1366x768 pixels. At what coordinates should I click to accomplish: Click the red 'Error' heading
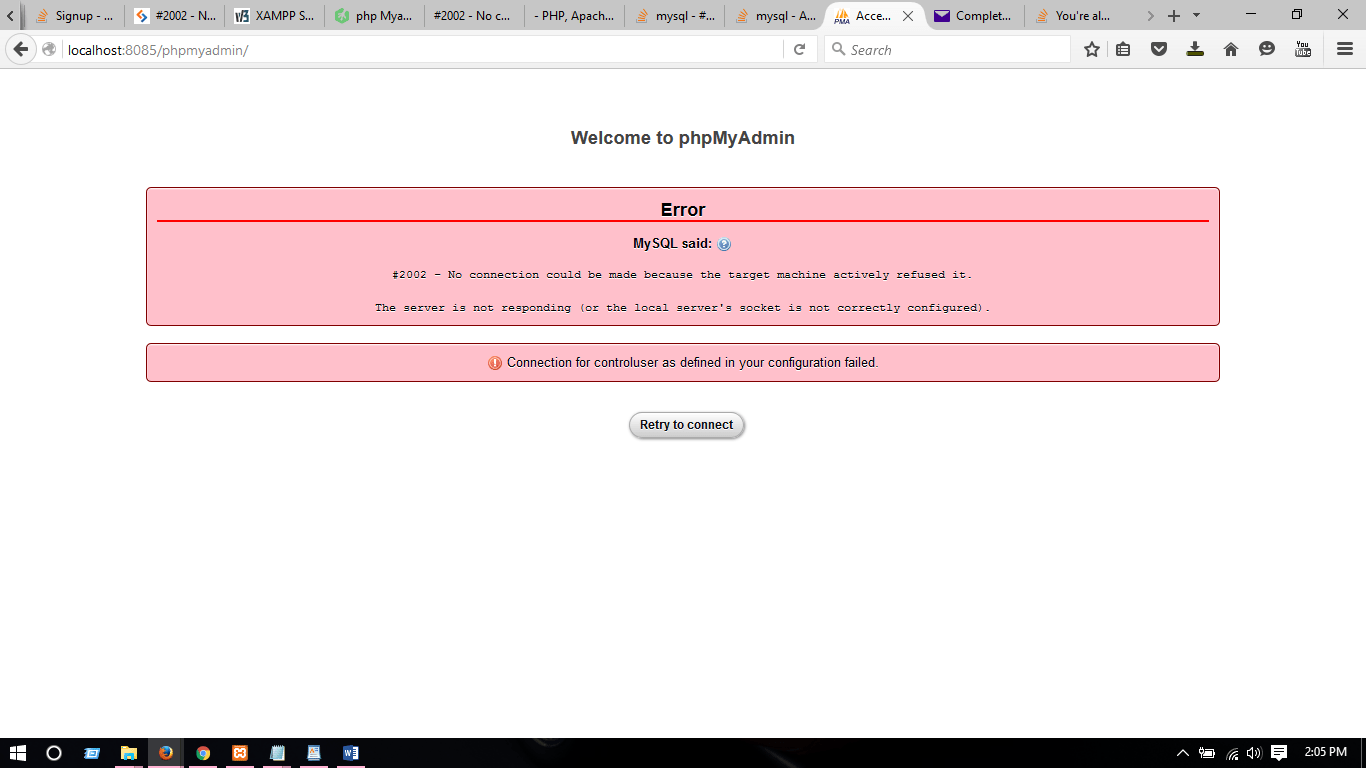point(683,210)
